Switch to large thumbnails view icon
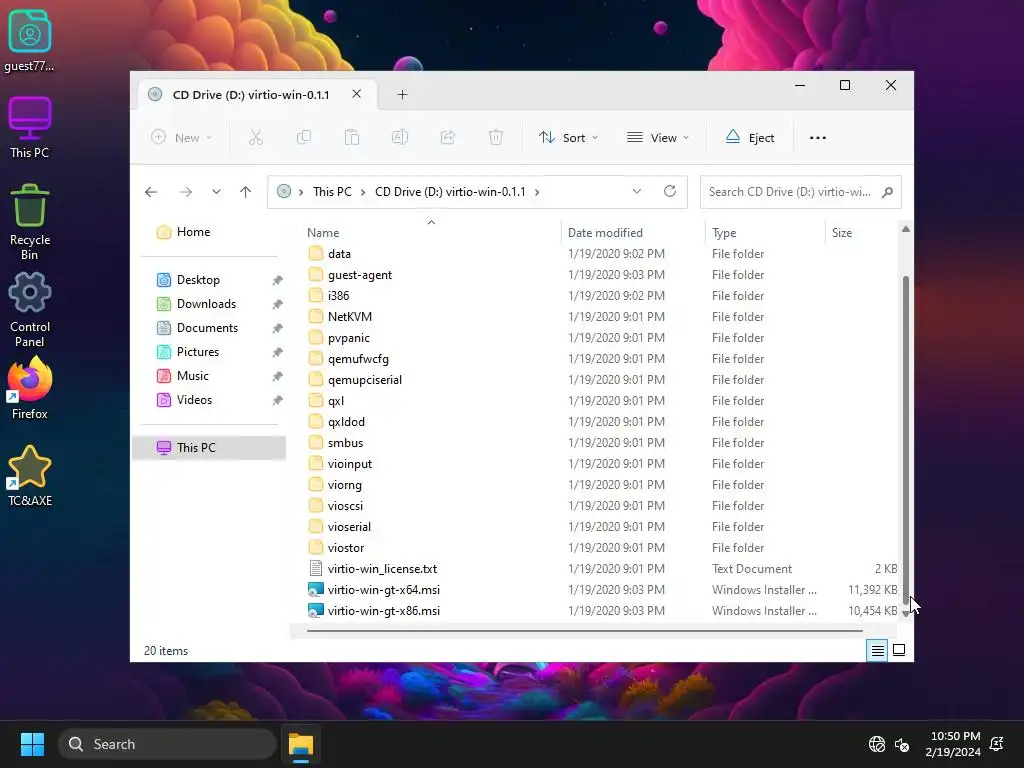The width and height of the screenshot is (1024, 768). tap(899, 650)
